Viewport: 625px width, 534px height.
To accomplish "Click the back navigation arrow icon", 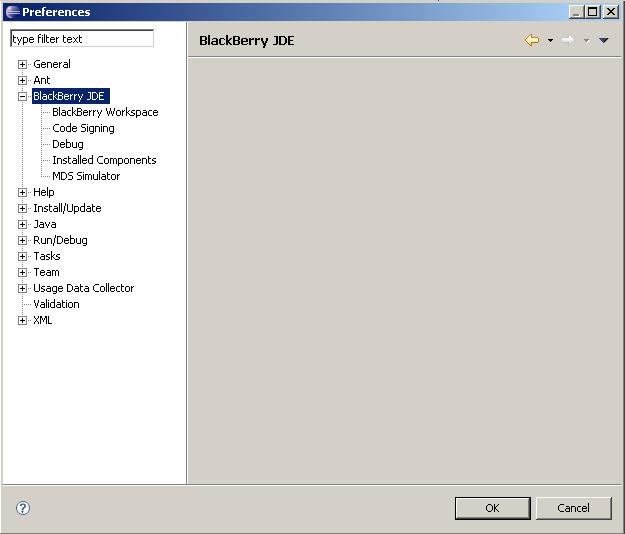I will (532, 40).
